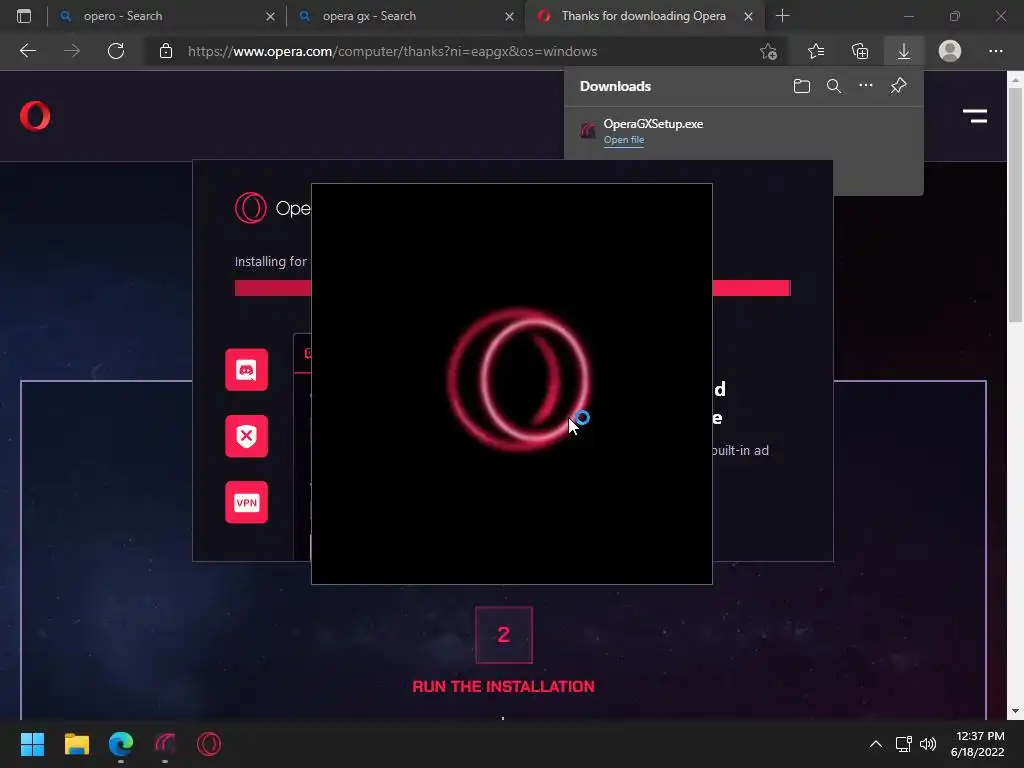This screenshot has width=1024, height=768.
Task: Close the 'opera gx - Search' tab
Action: pyautogui.click(x=509, y=16)
